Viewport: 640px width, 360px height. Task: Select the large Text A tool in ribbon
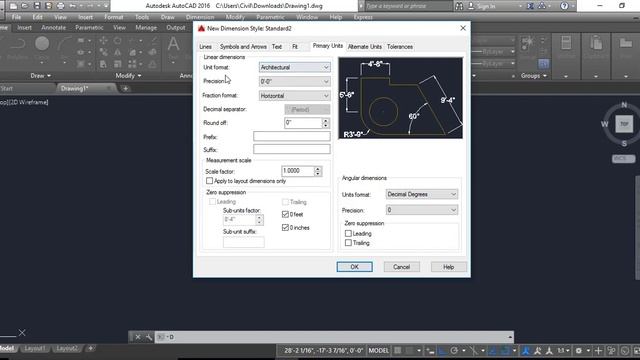click(x=173, y=44)
